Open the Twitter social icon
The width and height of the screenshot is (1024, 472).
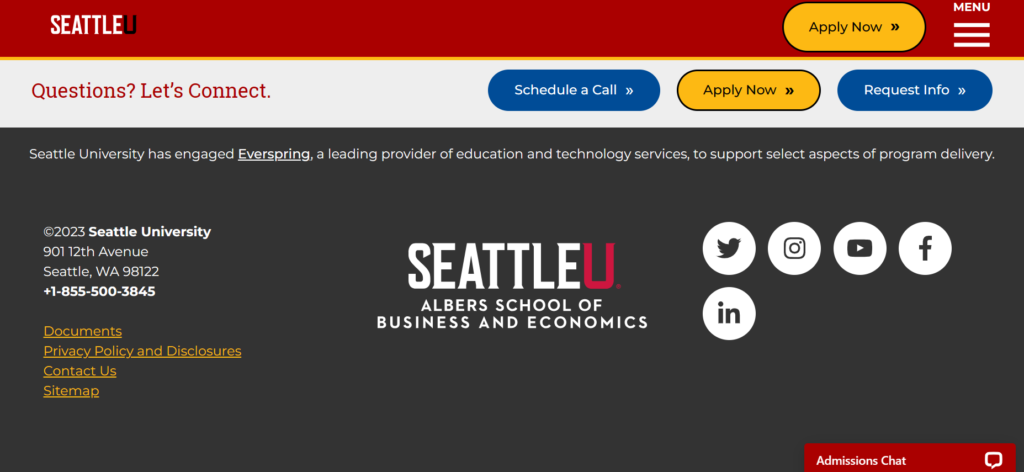(x=729, y=248)
